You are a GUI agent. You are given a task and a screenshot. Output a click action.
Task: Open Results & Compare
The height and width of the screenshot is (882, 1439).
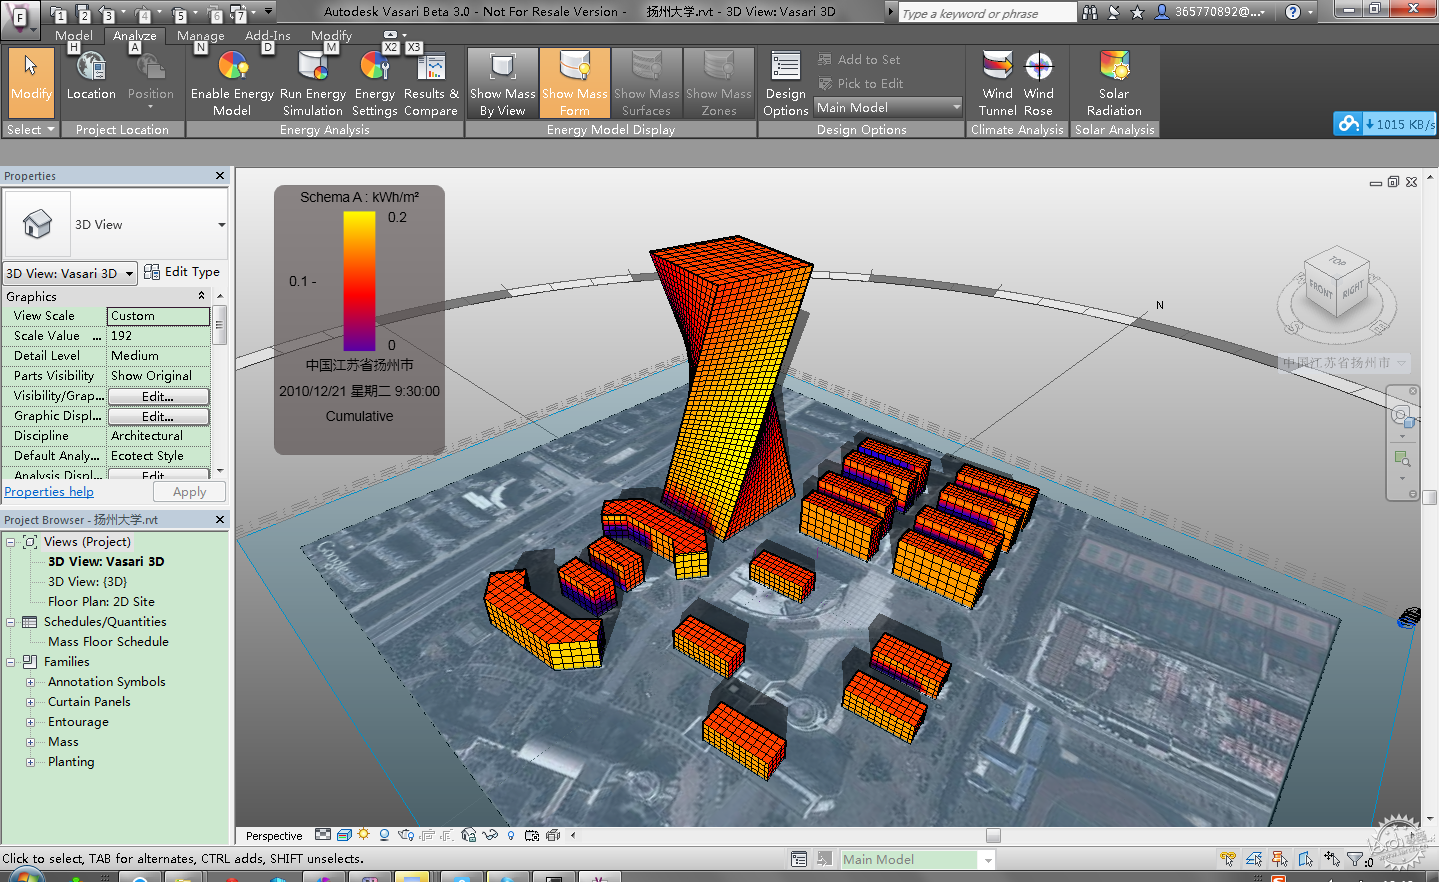pyautogui.click(x=431, y=83)
